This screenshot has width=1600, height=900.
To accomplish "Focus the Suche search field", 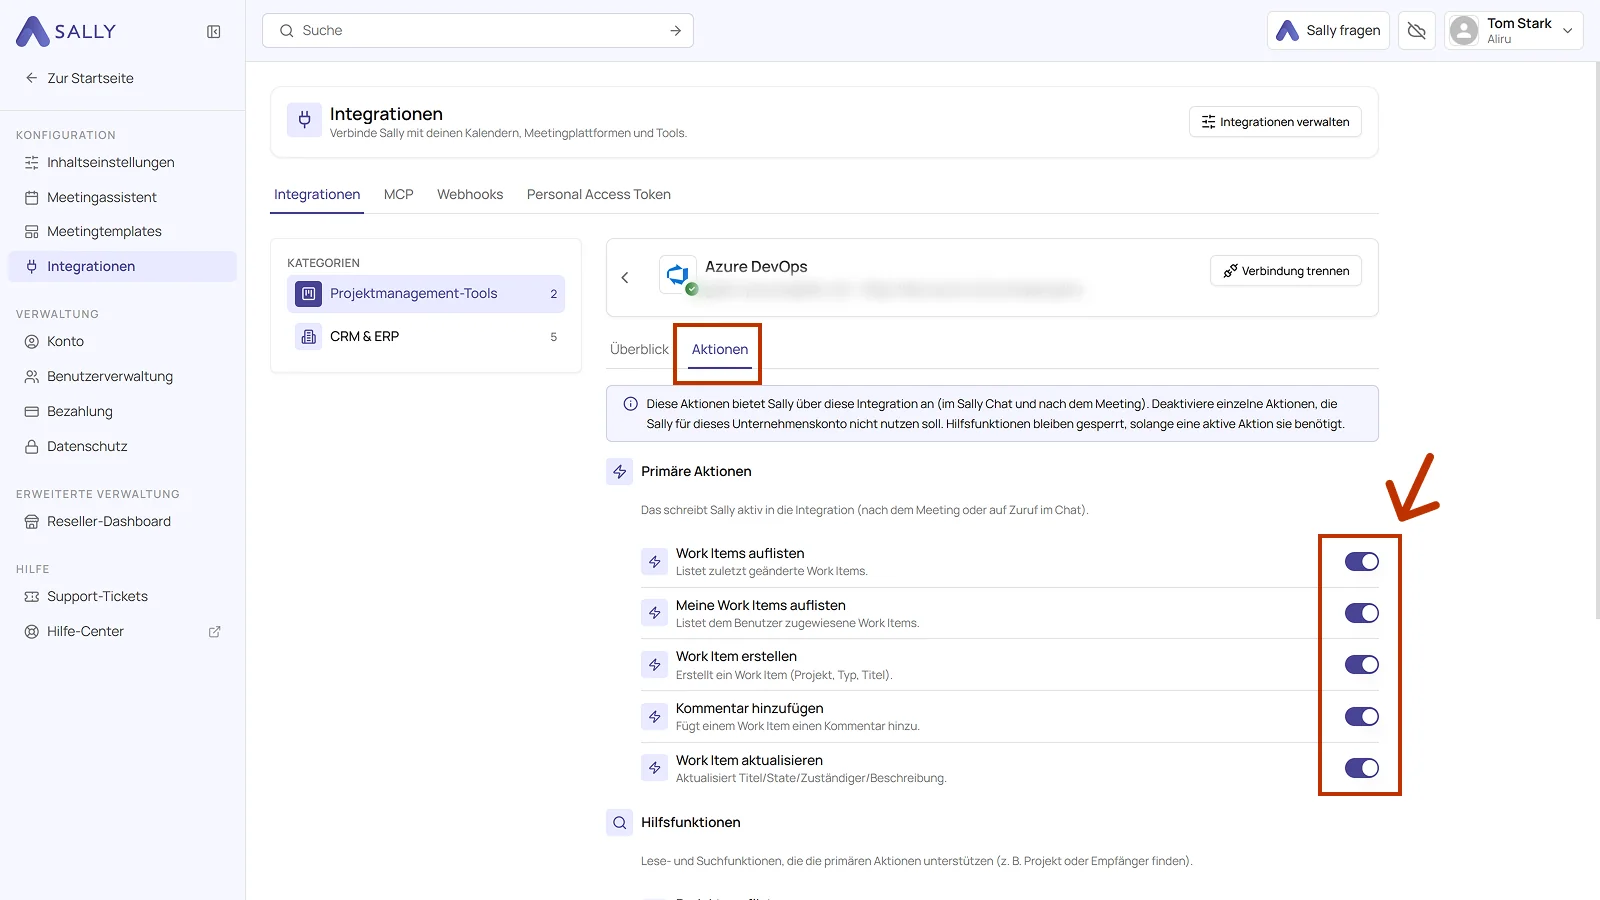I will (x=478, y=31).
